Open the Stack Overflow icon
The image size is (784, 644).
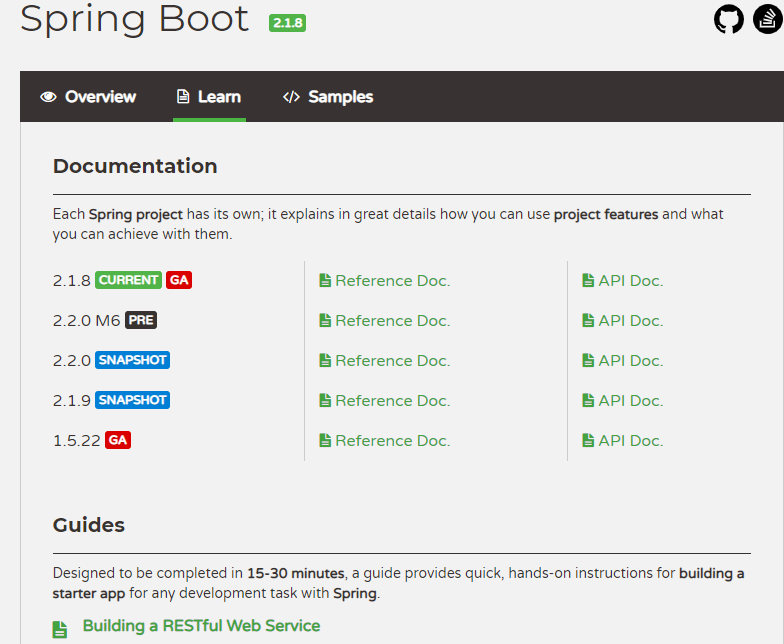click(768, 20)
